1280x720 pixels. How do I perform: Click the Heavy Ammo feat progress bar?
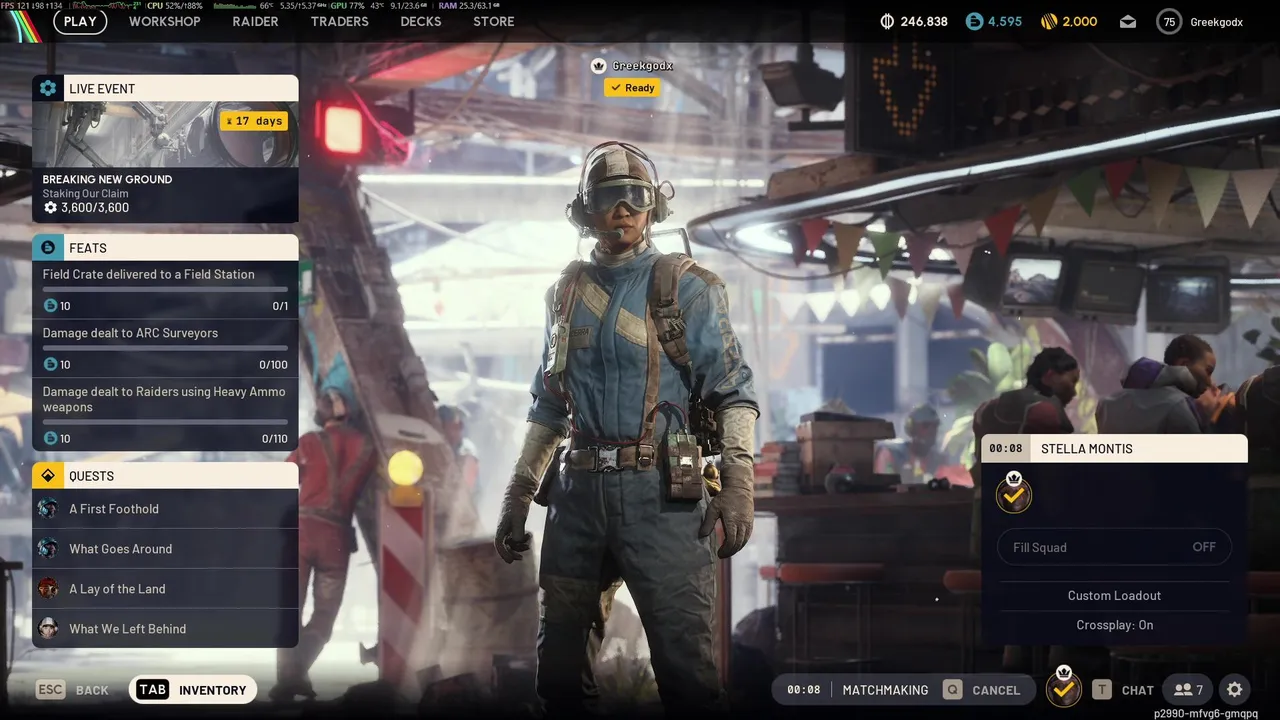(x=165, y=422)
